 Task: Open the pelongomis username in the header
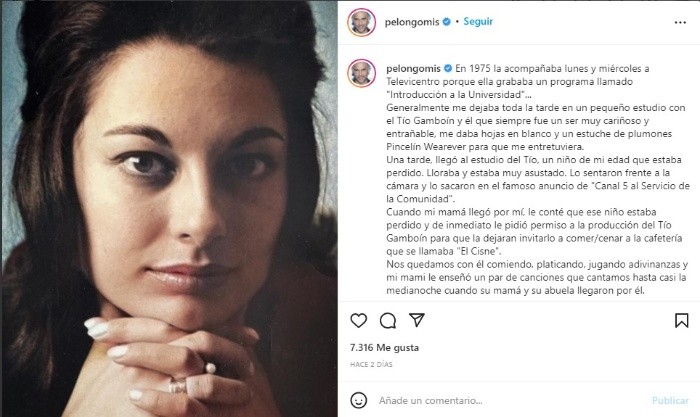pyautogui.click(x=412, y=22)
